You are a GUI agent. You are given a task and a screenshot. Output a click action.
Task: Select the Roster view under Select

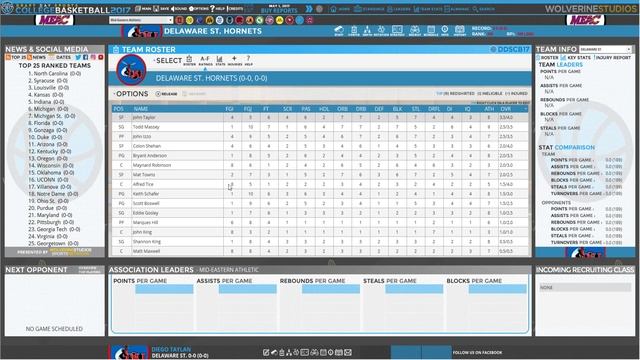coord(189,60)
